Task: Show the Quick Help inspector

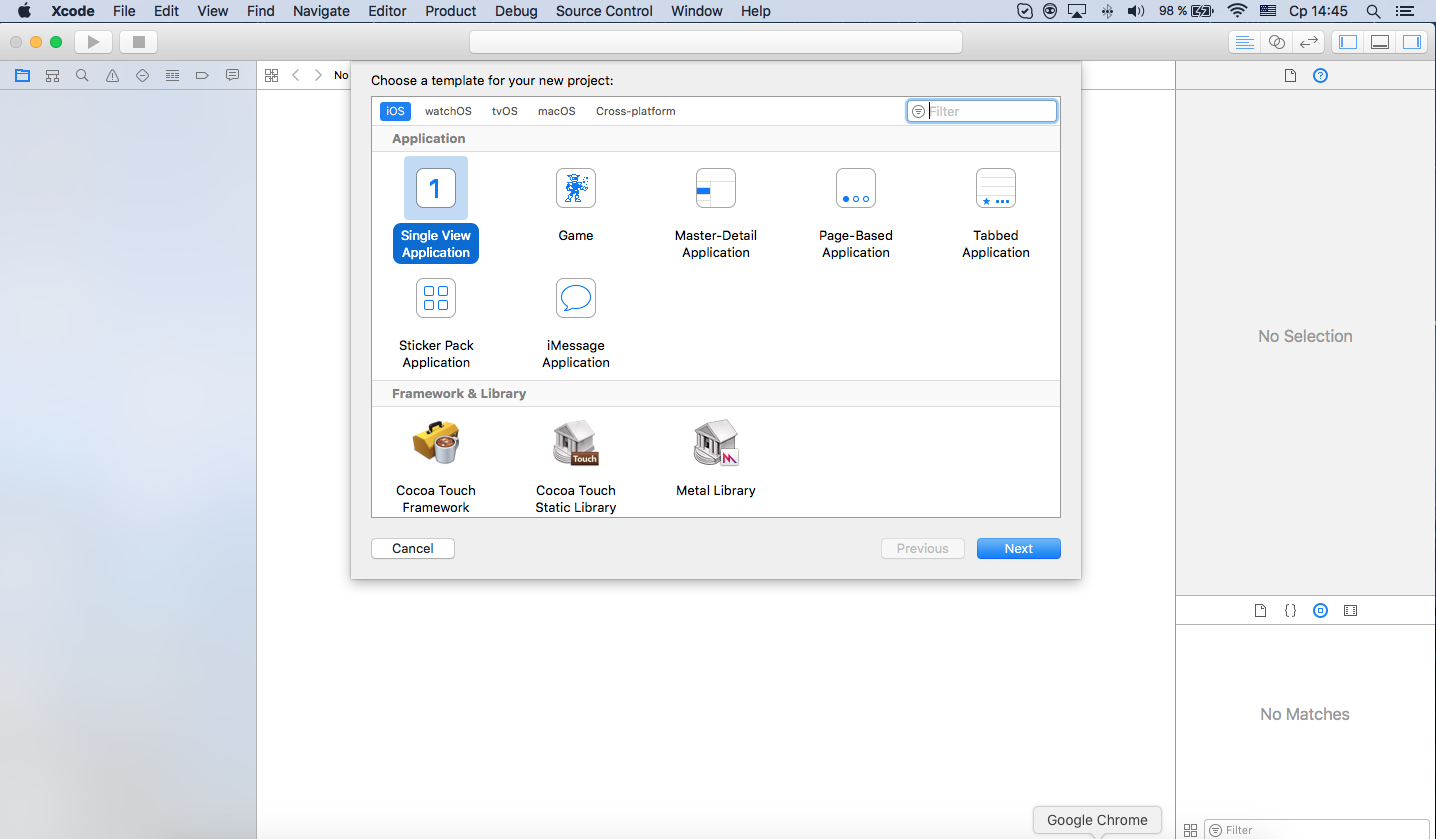Action: click(1320, 76)
